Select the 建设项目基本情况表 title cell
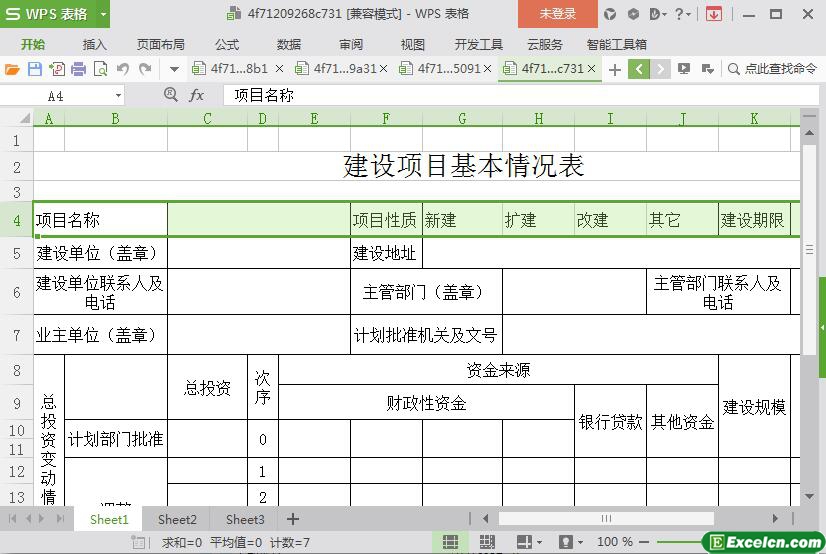The width and height of the screenshot is (826, 554). [463, 166]
